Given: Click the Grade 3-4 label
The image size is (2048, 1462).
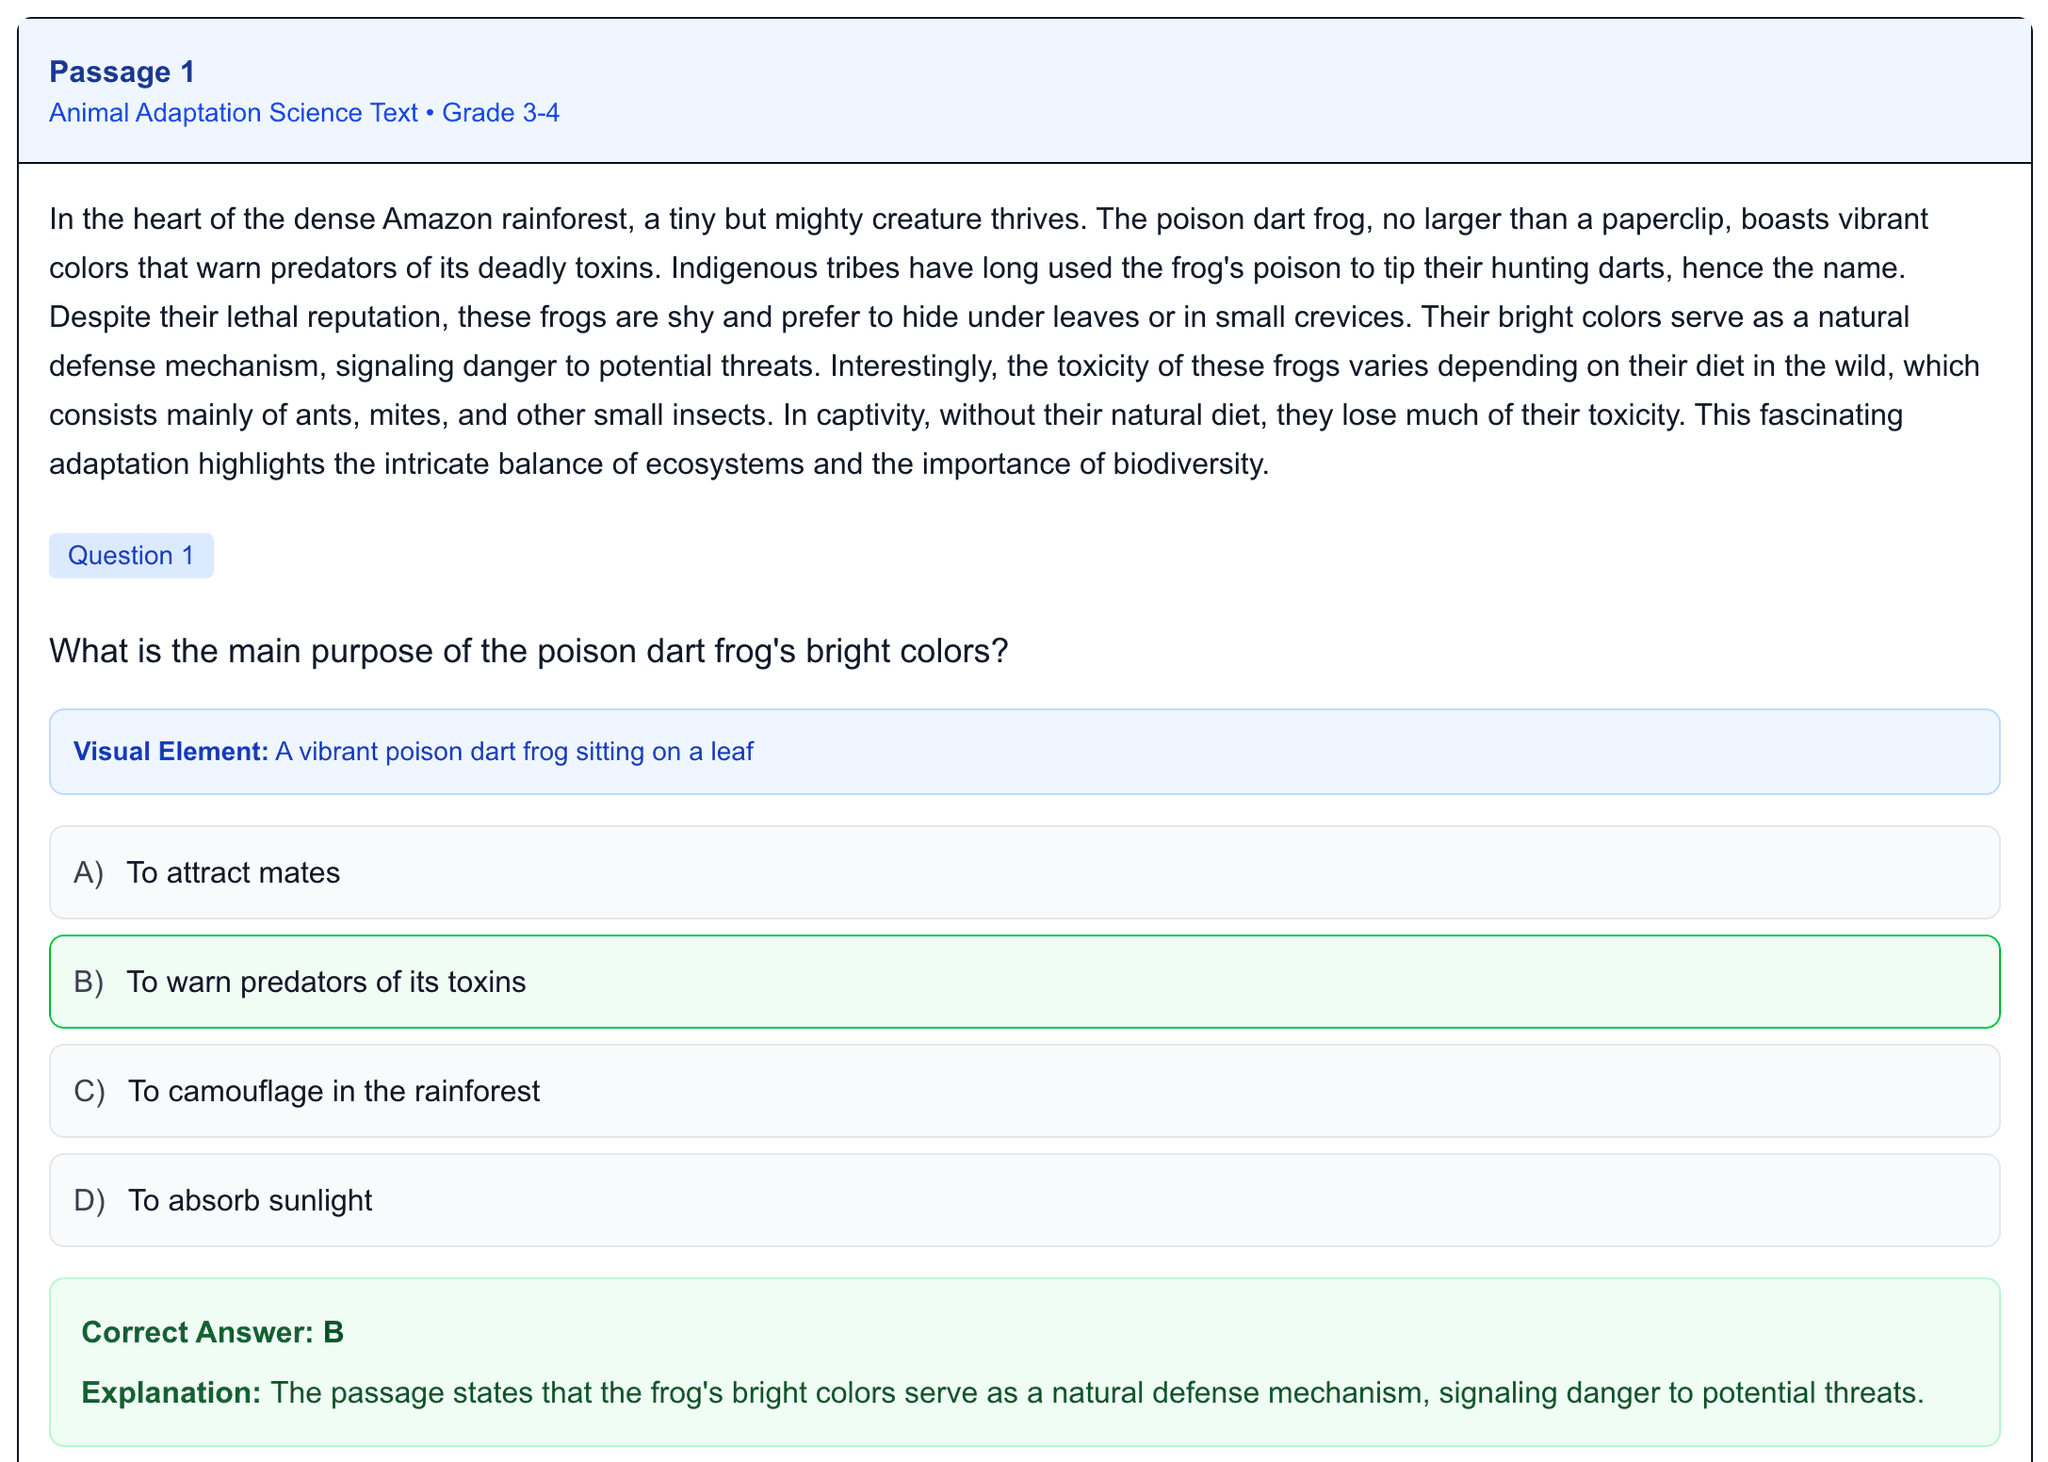Looking at the screenshot, I should [500, 112].
